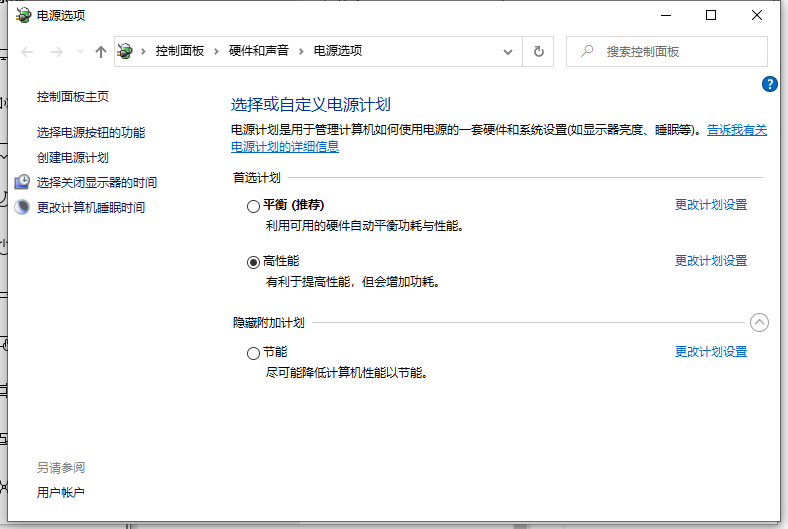Click the search magnifier icon
788x529 pixels.
coord(587,51)
